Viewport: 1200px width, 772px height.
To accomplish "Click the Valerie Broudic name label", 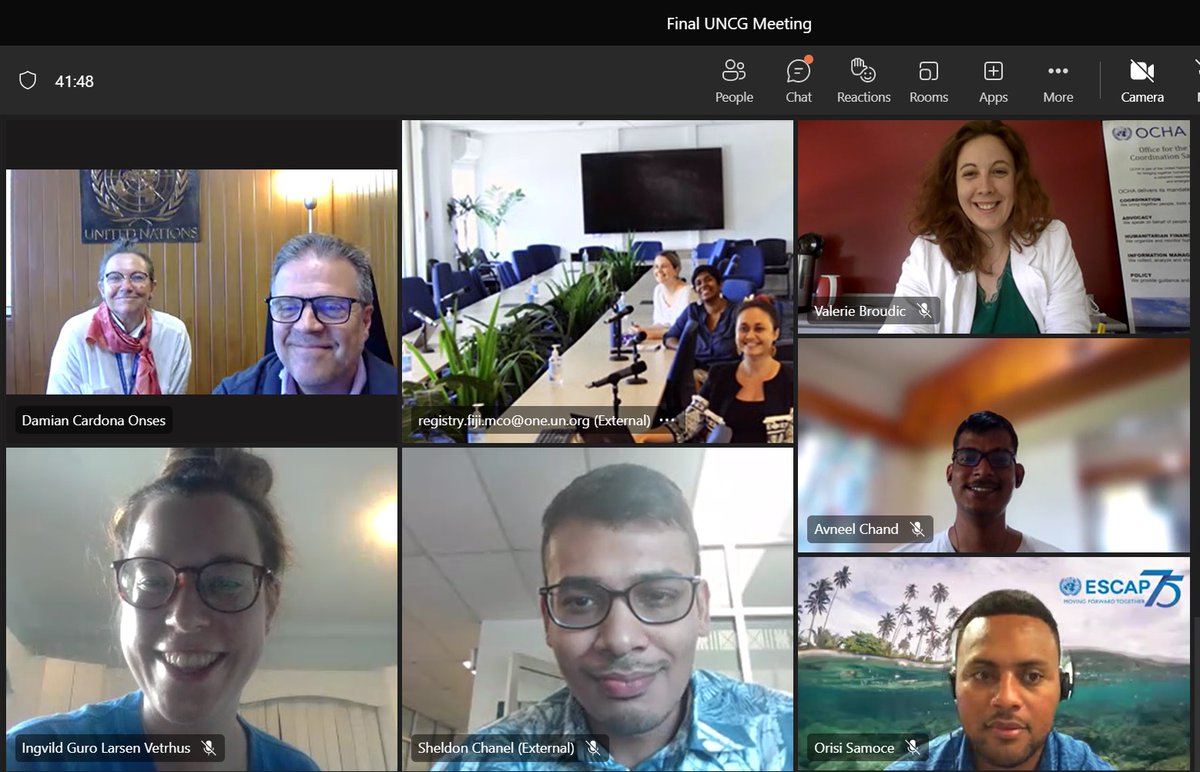I will (x=860, y=311).
